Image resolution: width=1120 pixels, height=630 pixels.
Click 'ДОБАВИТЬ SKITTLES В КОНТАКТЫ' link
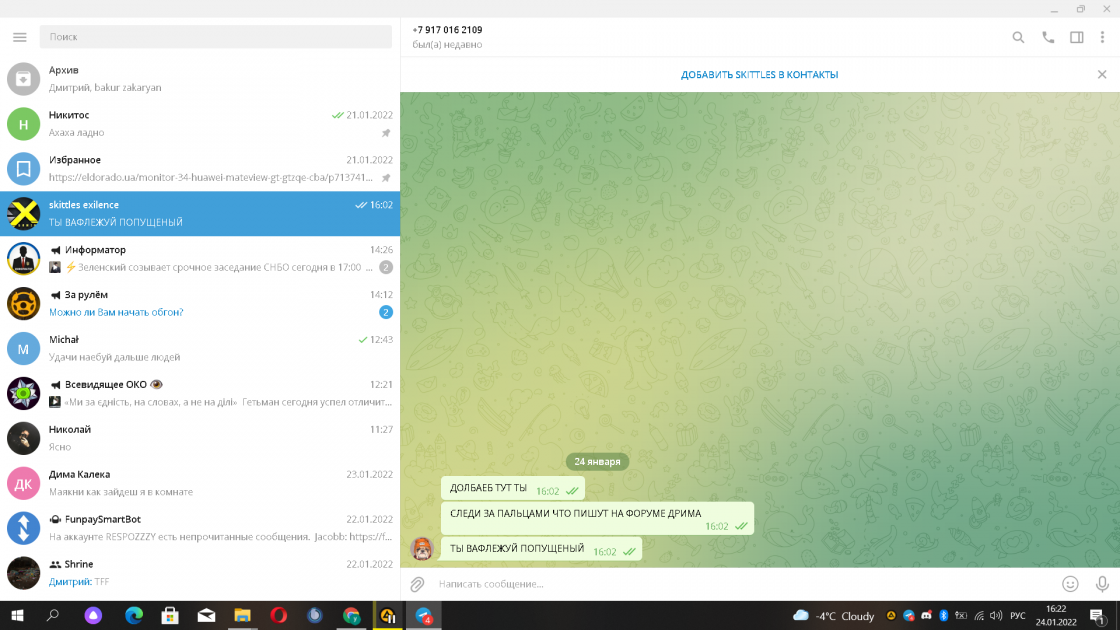(x=759, y=75)
